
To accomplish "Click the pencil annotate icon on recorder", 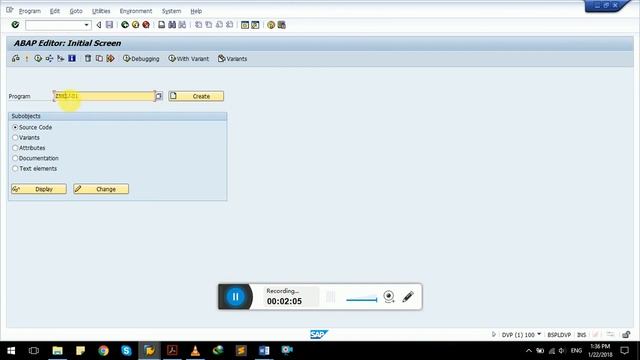I will 408,296.
